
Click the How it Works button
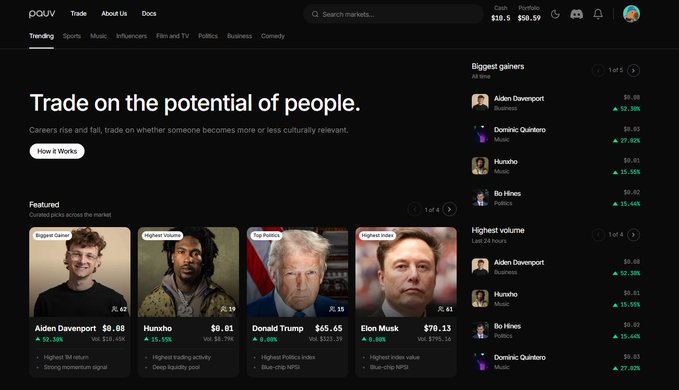coord(57,151)
